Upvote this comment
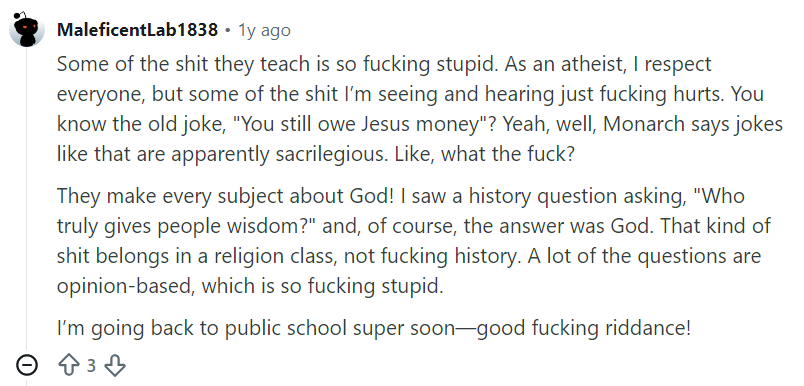Image resolution: width=804 pixels, height=386 pixels. tap(69, 365)
